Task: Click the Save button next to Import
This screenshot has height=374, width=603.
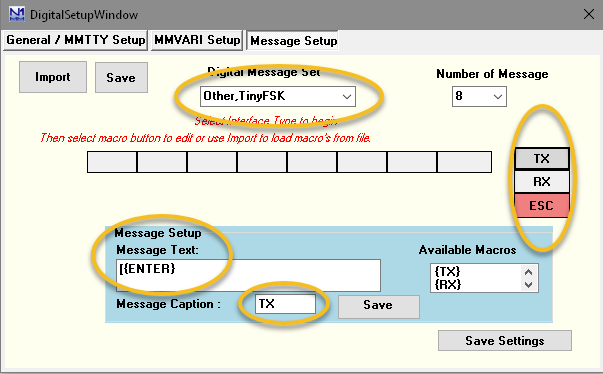Action: tap(121, 78)
